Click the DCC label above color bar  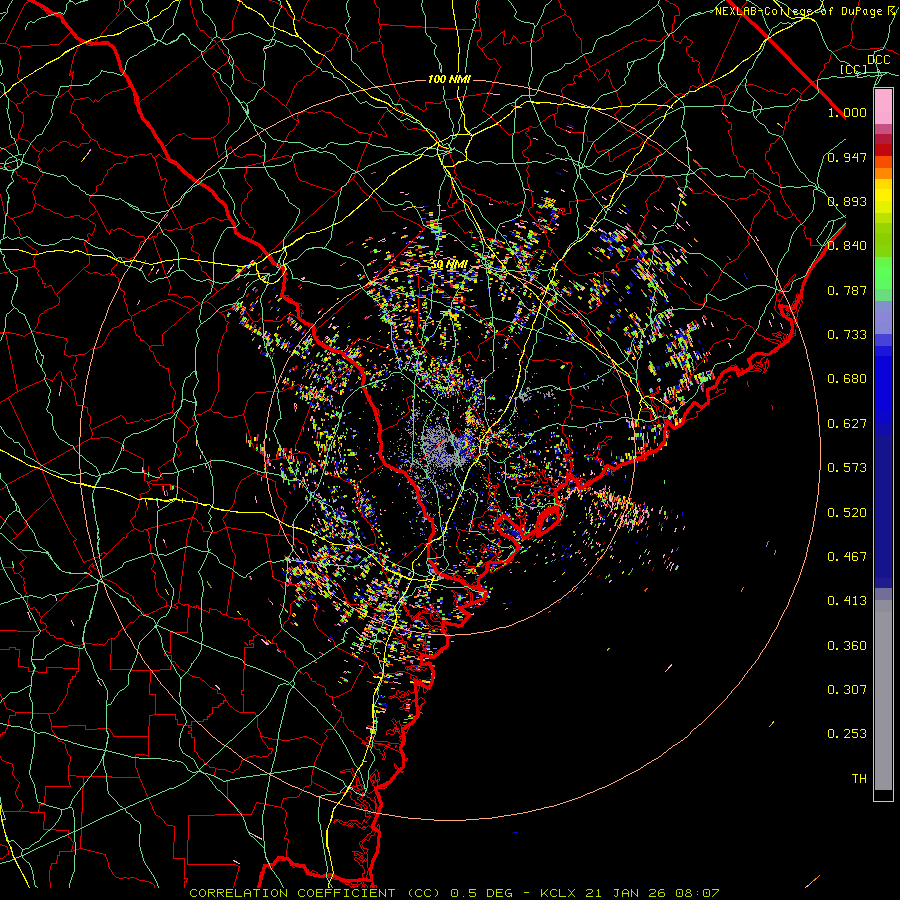(x=878, y=60)
